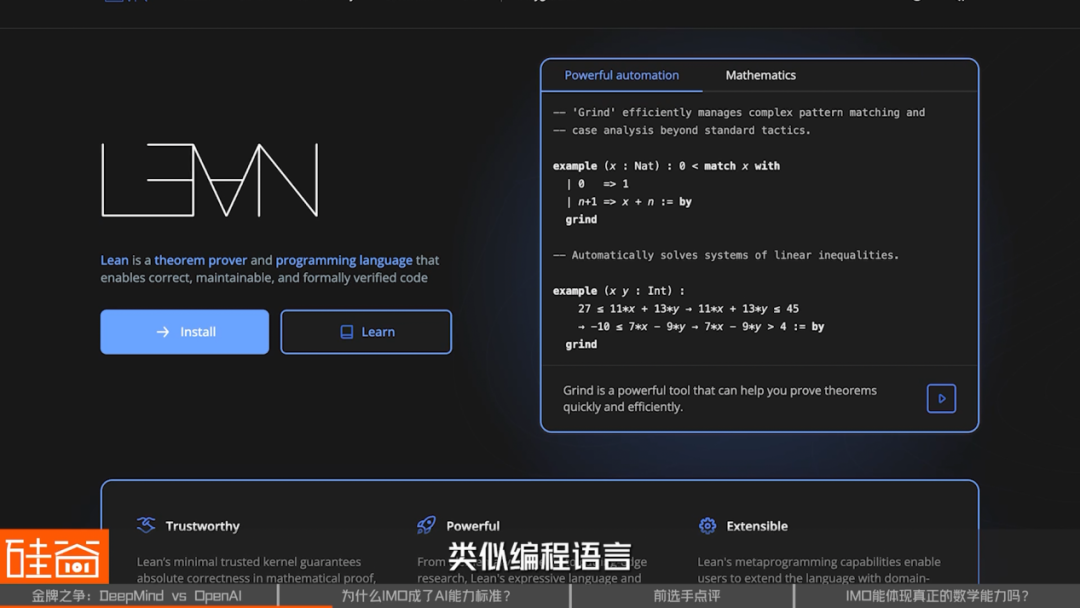Click the arrow icon in Install button

tap(163, 332)
